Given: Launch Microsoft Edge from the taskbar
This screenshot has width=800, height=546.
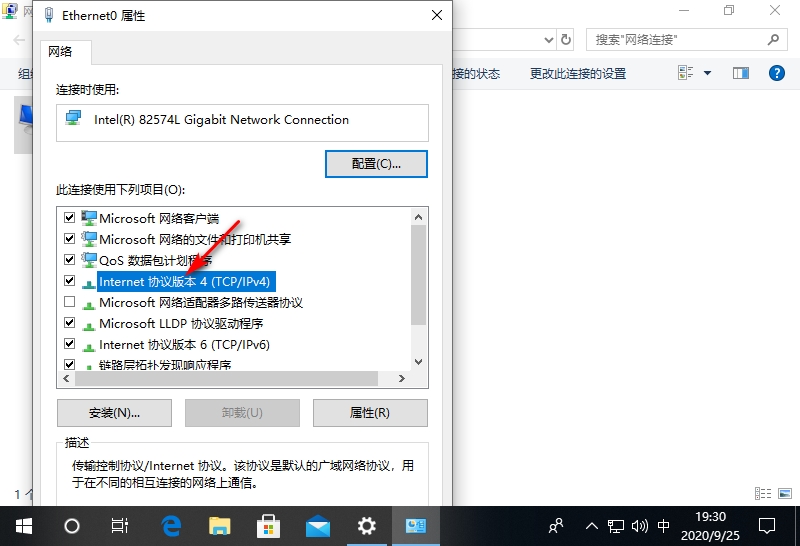Looking at the screenshot, I should 171,526.
